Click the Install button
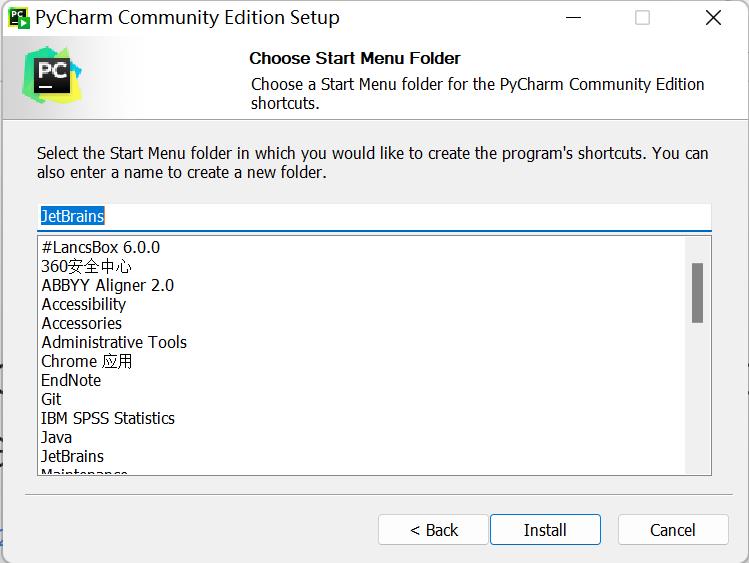The width and height of the screenshot is (749, 563). tap(545, 530)
